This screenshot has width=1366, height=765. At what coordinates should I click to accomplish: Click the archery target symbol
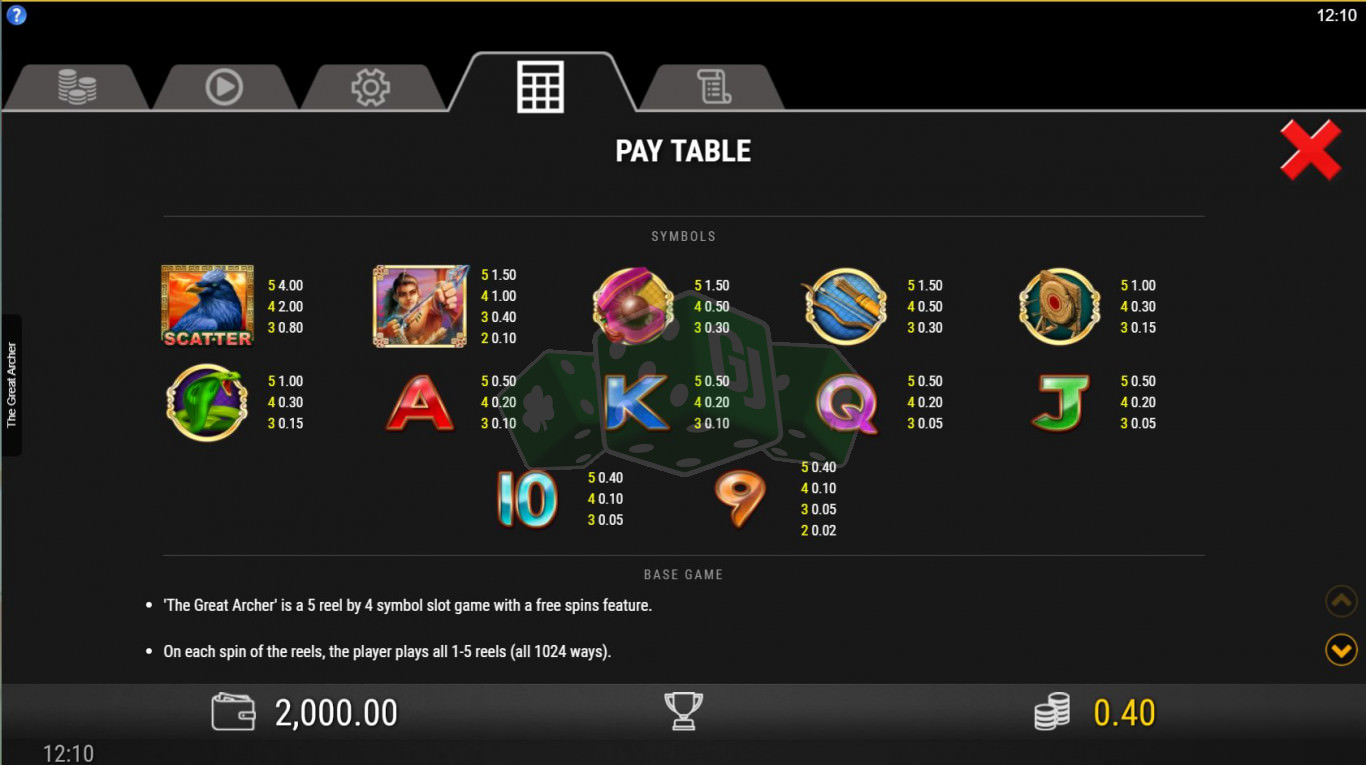point(1059,306)
